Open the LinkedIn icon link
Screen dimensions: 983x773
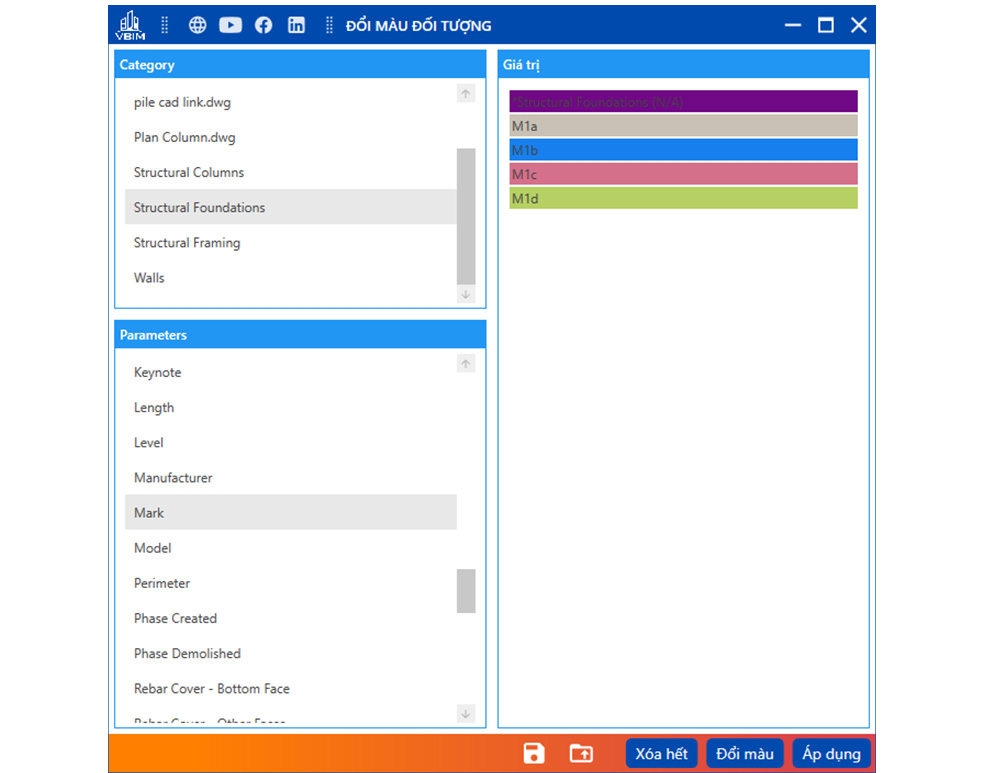[297, 26]
